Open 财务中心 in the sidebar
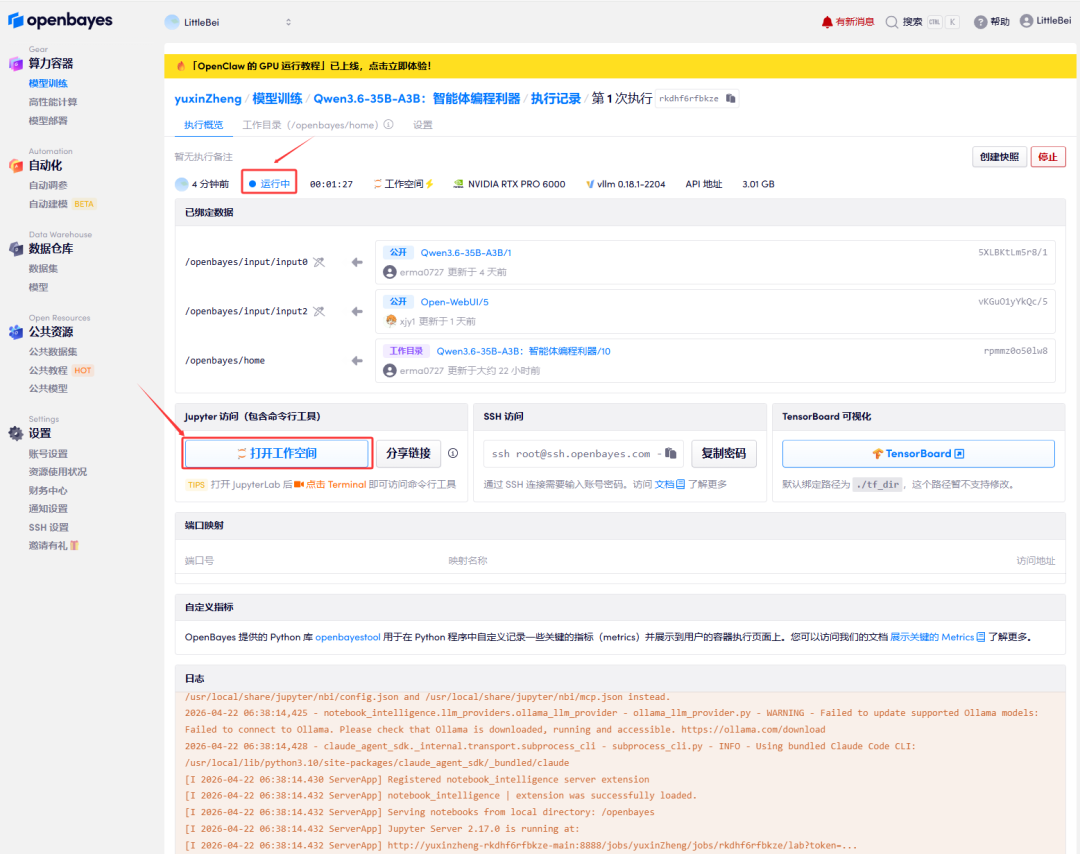The width and height of the screenshot is (1080, 854). pyautogui.click(x=48, y=490)
